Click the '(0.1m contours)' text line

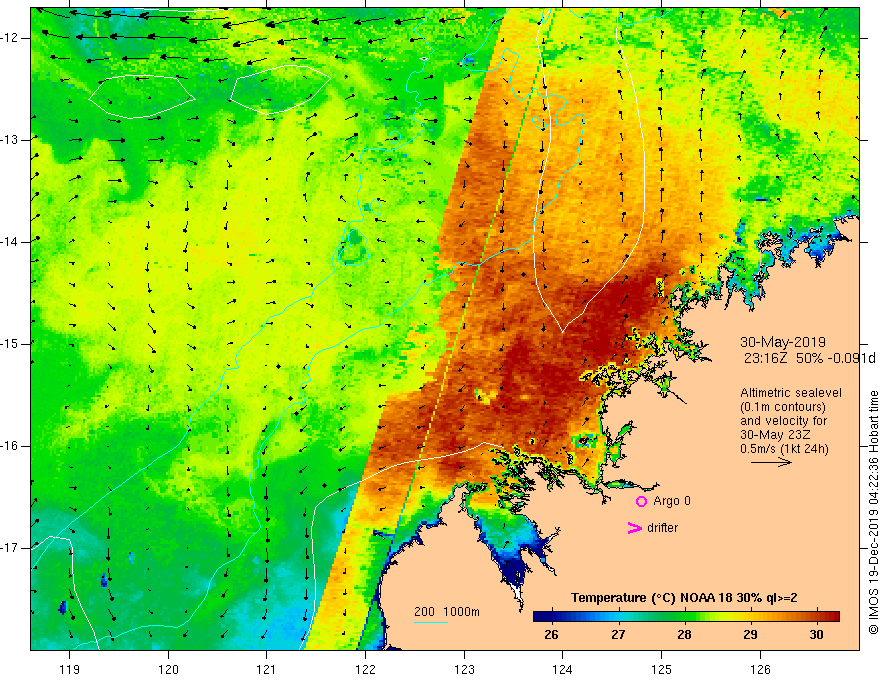tap(783, 407)
